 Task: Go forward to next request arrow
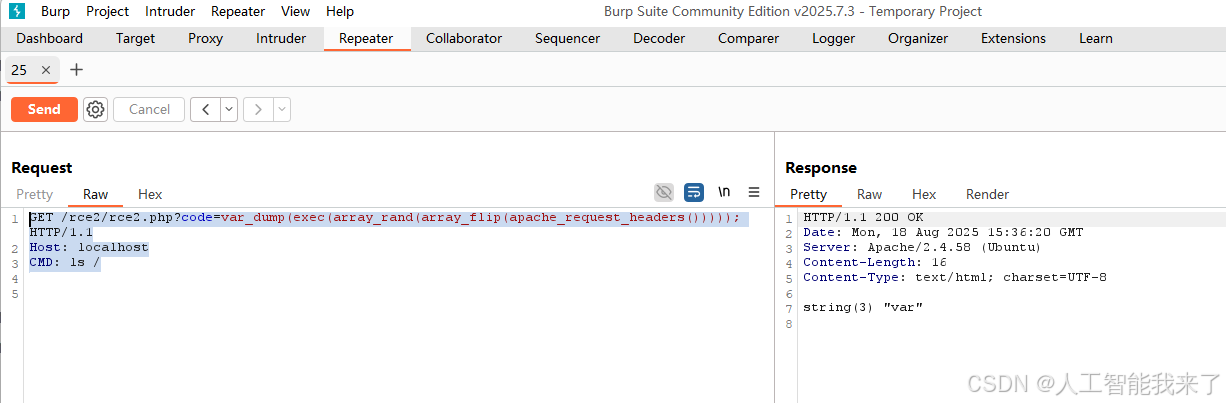pyautogui.click(x=258, y=110)
